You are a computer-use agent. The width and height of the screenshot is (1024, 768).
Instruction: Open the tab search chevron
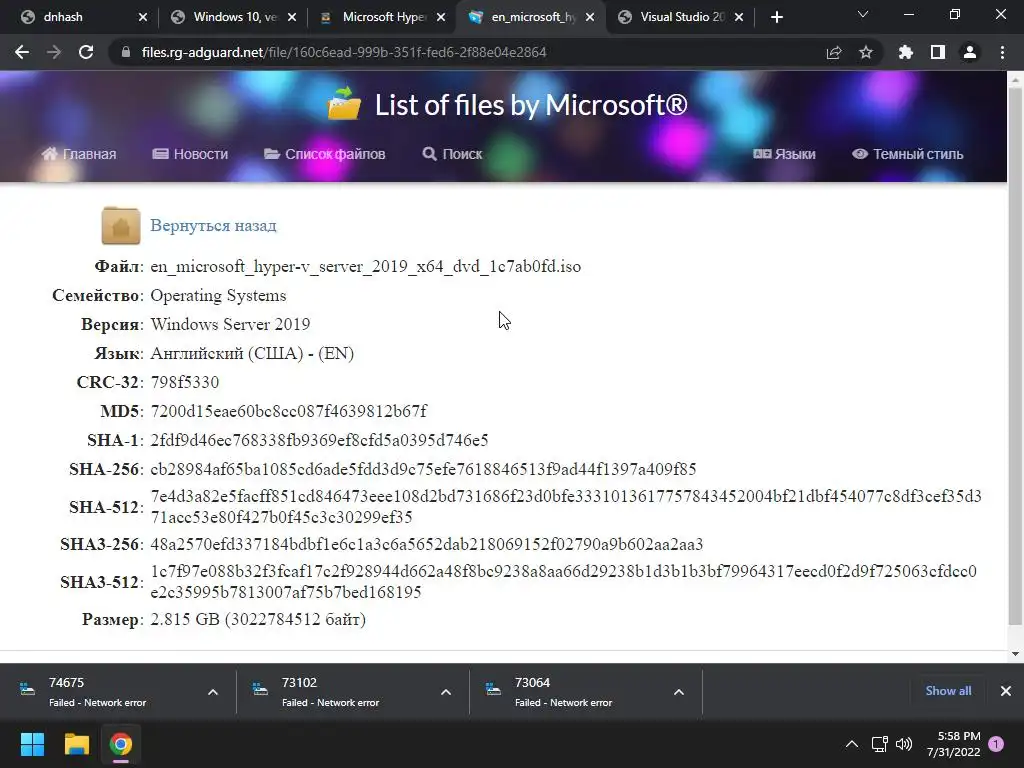pos(863,14)
